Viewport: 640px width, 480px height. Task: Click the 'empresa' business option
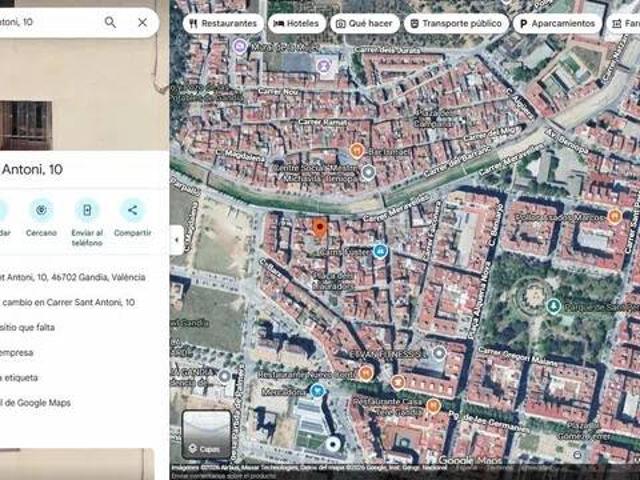pyautogui.click(x=17, y=352)
